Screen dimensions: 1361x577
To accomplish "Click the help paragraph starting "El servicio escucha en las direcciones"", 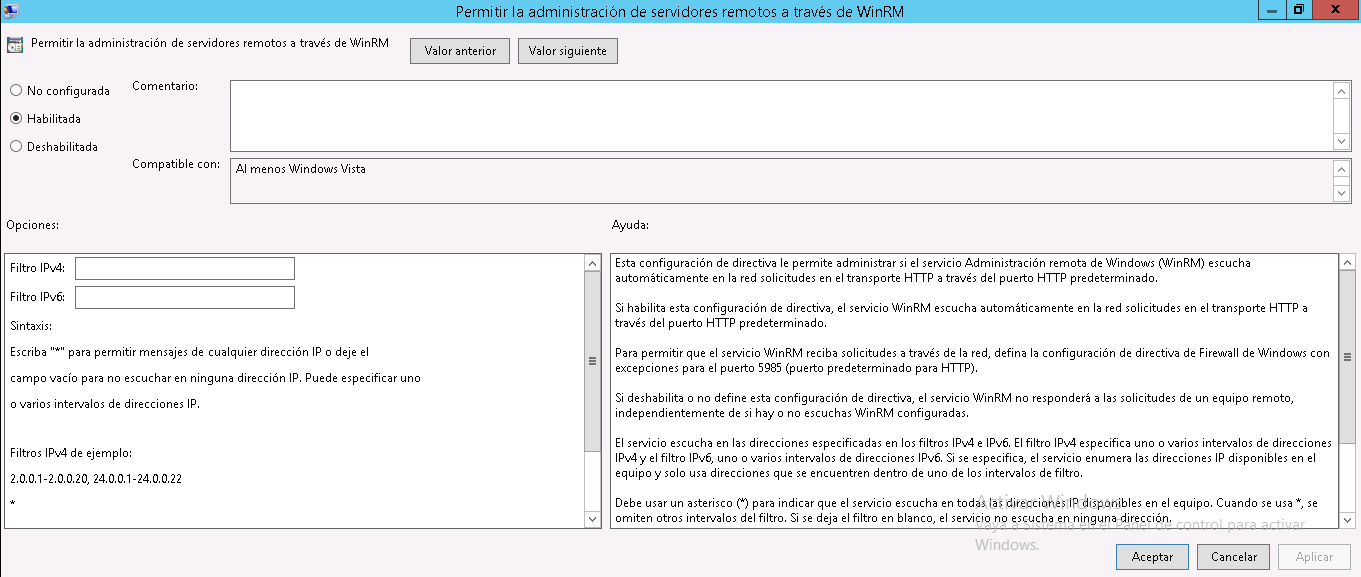I will 973,458.
